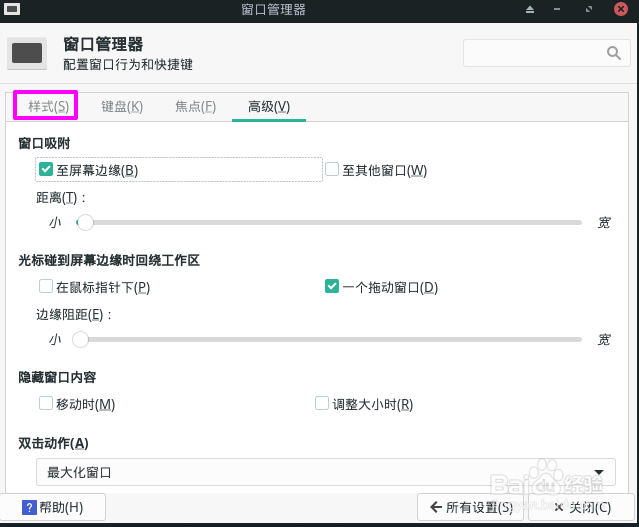Click the 隐藏窗口内容 section heading

pyautogui.click(x=57, y=377)
